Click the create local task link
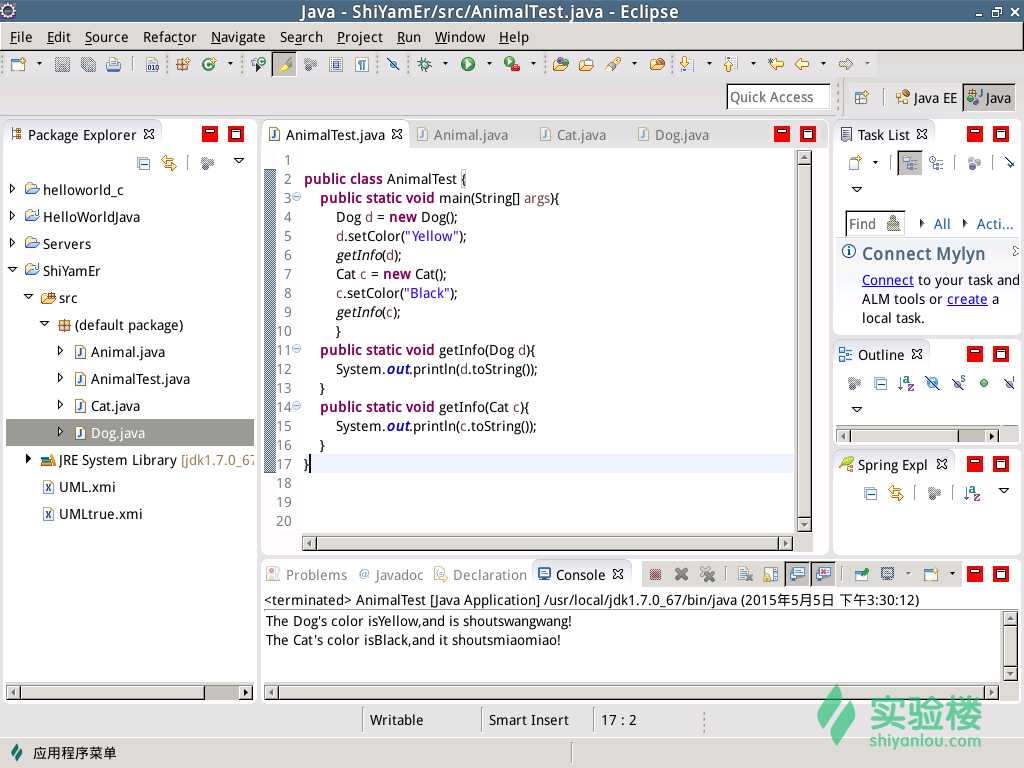Viewport: 1024px width, 768px height. pyautogui.click(x=967, y=299)
